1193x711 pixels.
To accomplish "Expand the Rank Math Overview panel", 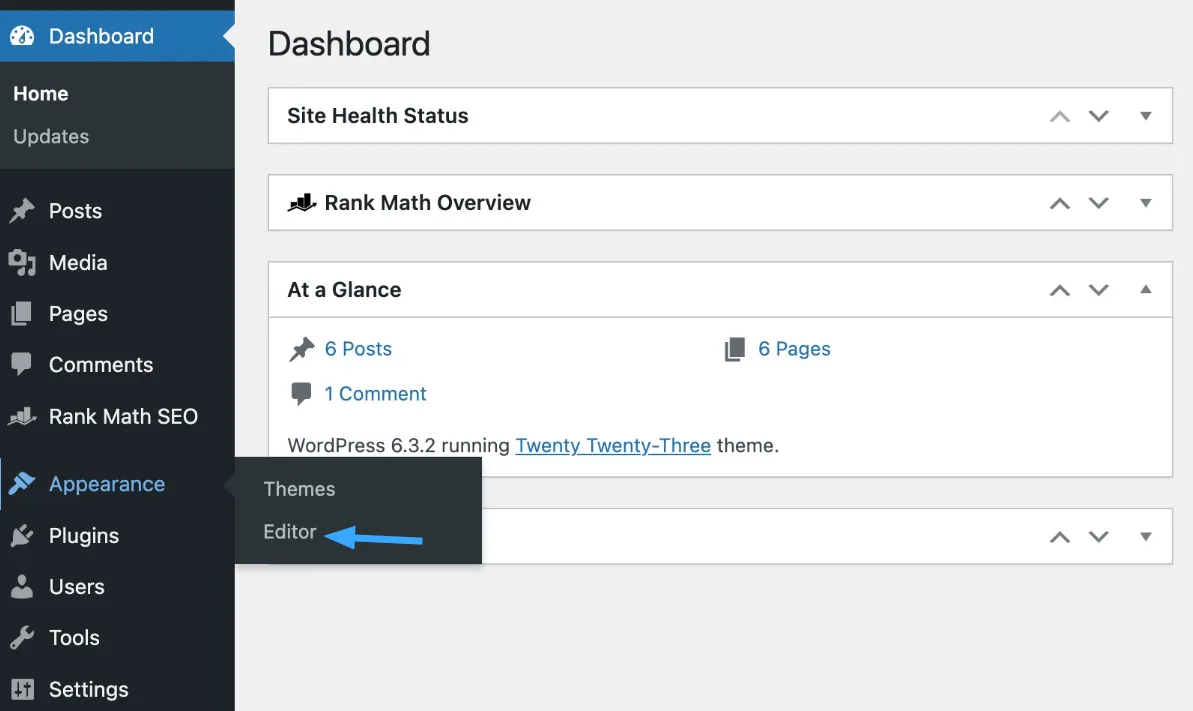I will point(1145,202).
